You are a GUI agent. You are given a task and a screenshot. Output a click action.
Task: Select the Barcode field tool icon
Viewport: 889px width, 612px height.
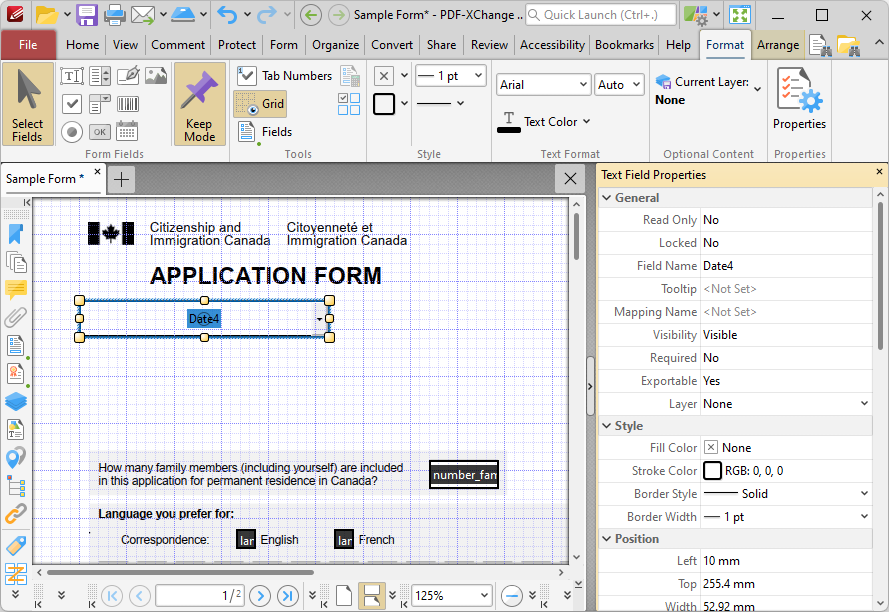tap(128, 104)
